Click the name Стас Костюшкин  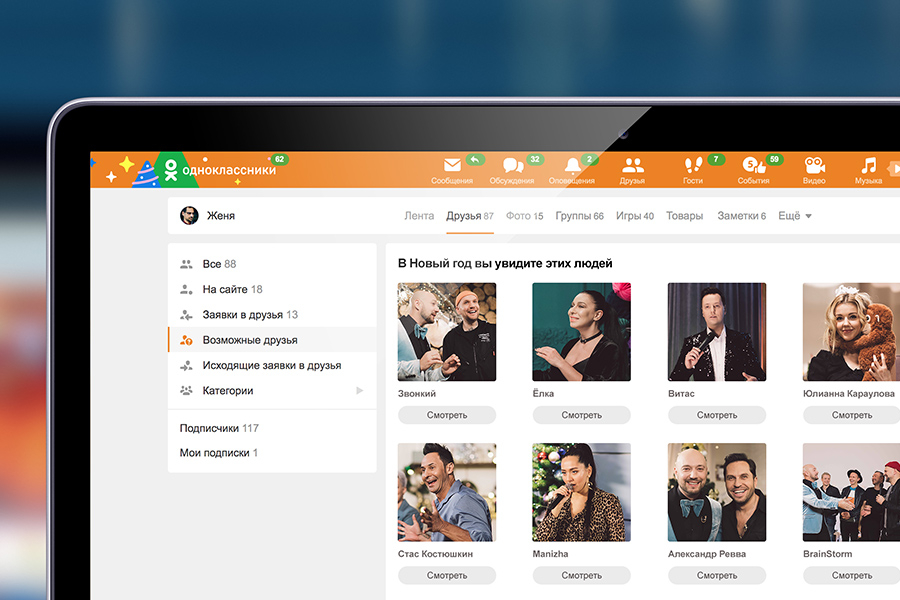[x=435, y=554]
